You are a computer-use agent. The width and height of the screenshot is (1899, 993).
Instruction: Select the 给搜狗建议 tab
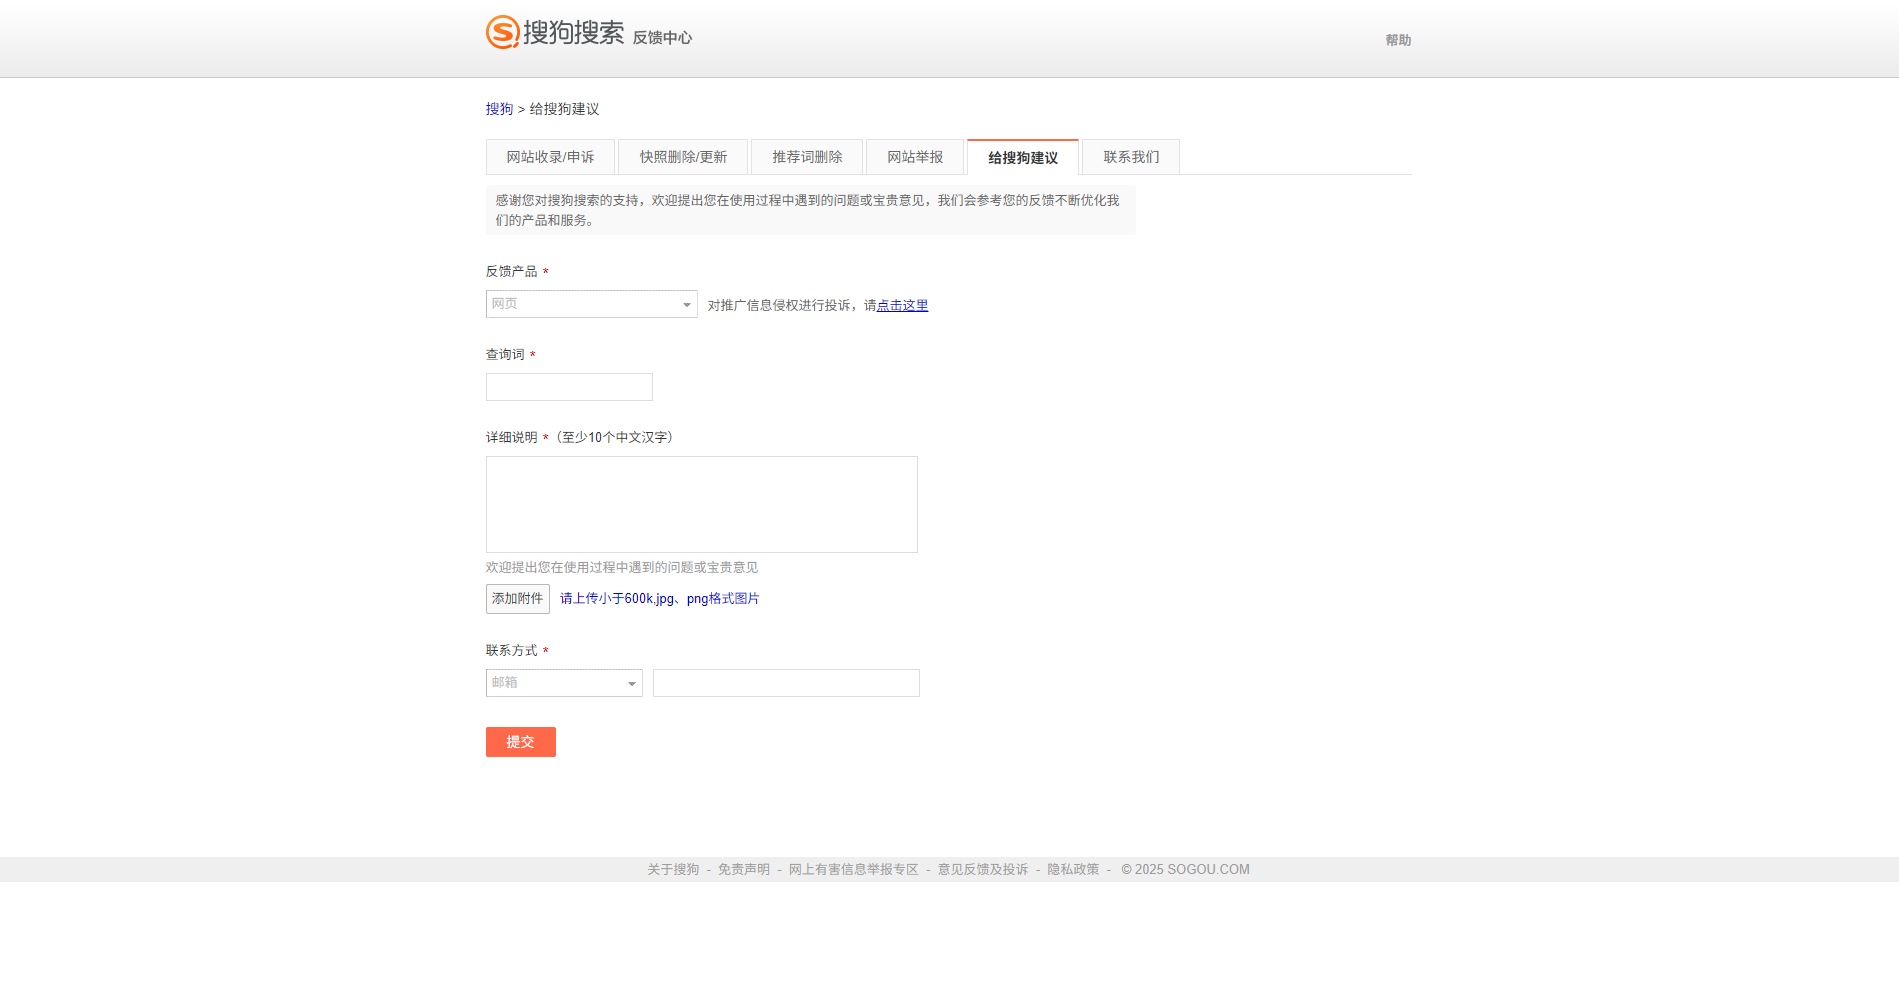click(1022, 157)
